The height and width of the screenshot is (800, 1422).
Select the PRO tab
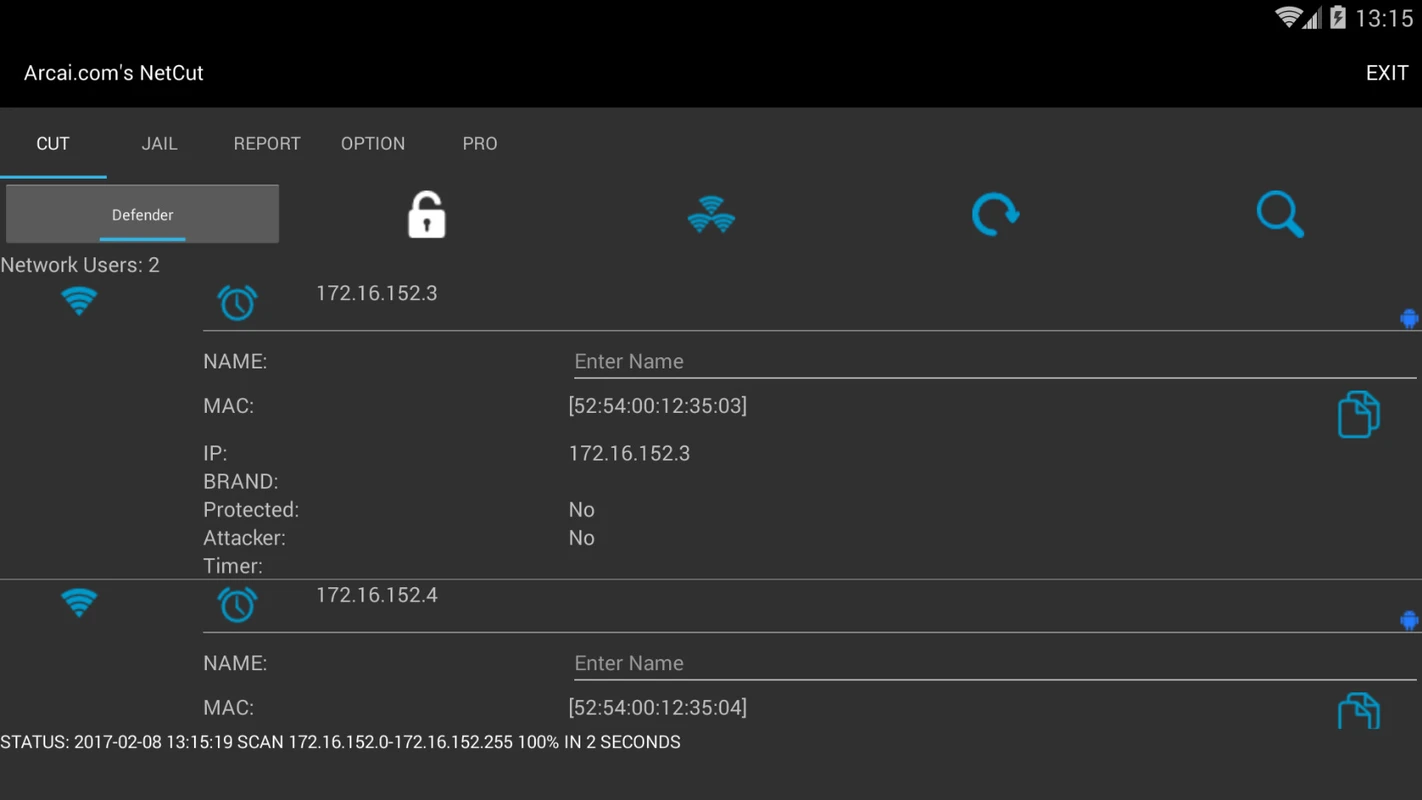[x=480, y=144]
